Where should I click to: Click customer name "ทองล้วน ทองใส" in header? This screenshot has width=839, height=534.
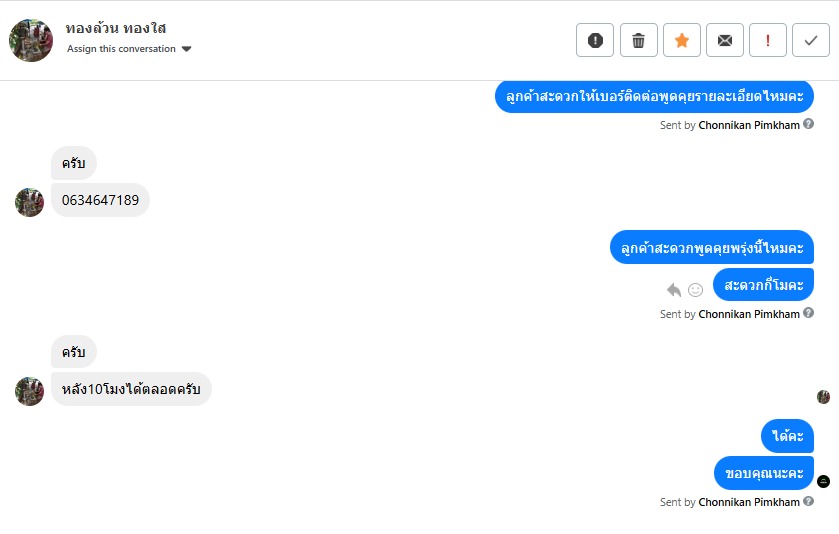point(115,28)
